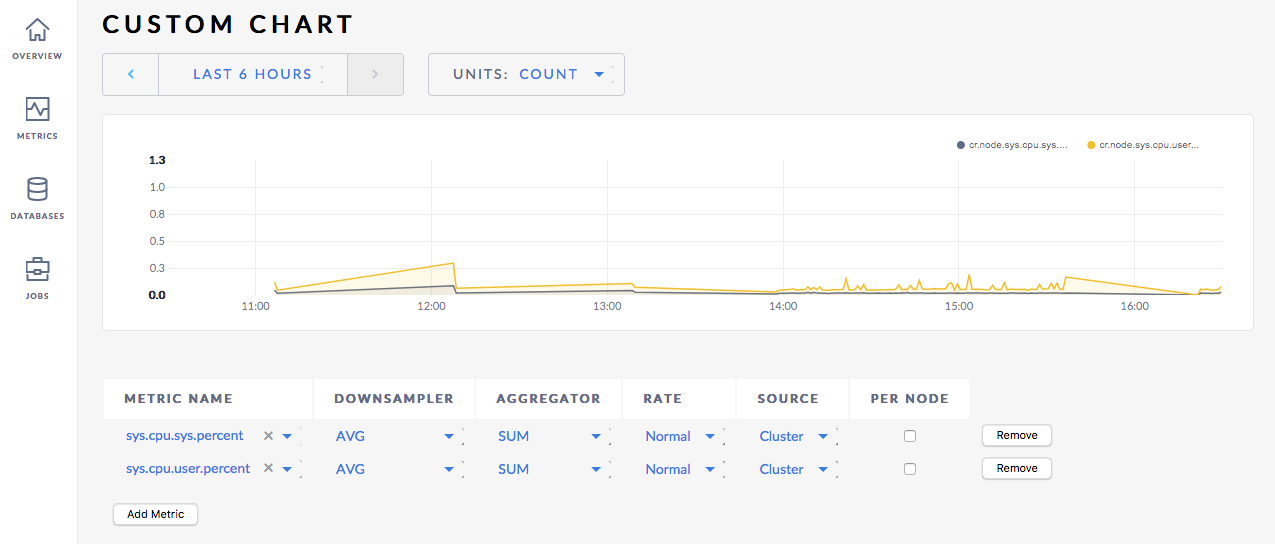Clear sys.cpu.sys.percent metric with X
The image size is (1275, 544).
[268, 436]
